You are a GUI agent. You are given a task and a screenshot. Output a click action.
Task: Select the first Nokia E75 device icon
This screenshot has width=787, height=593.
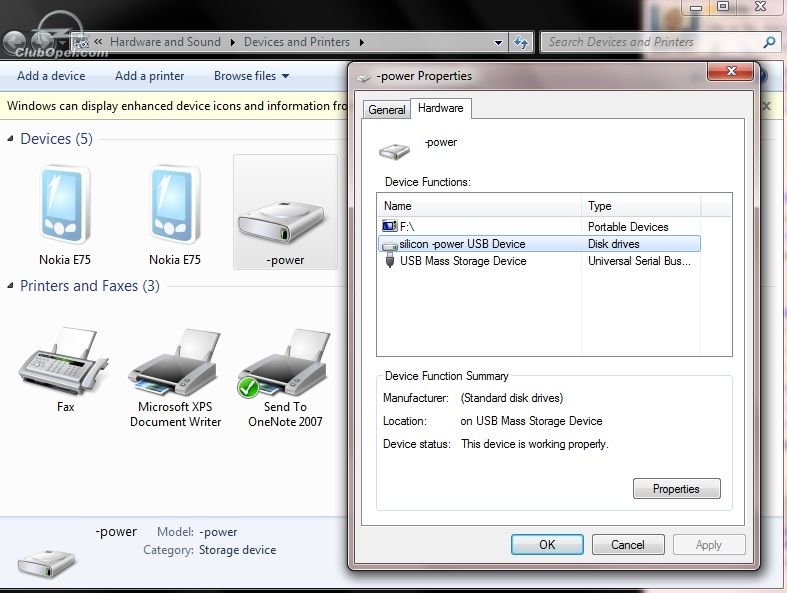pos(65,205)
